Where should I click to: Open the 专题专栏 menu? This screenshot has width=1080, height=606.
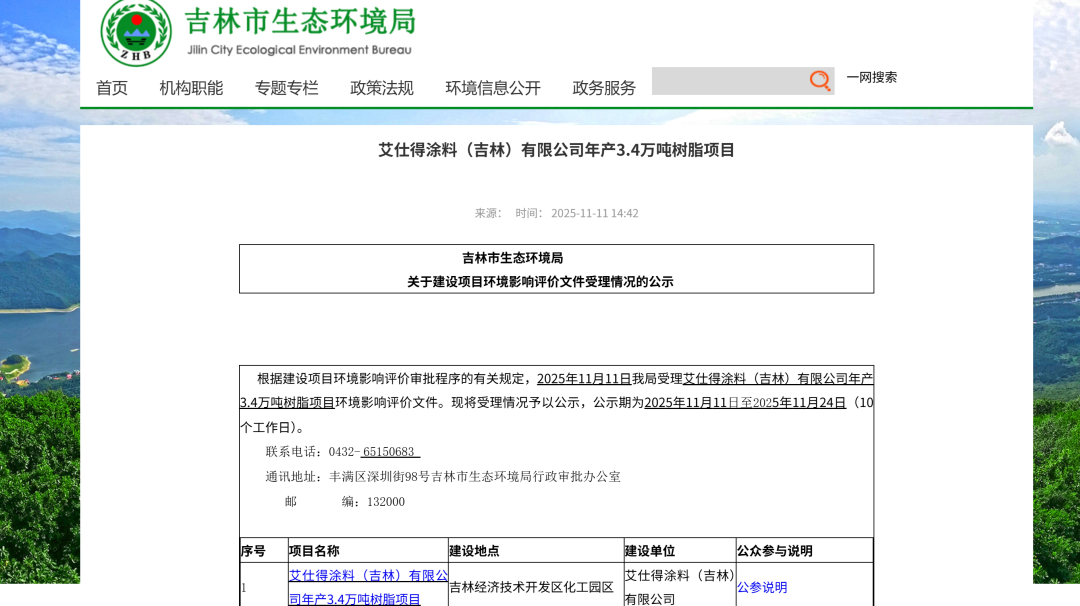pyautogui.click(x=286, y=88)
